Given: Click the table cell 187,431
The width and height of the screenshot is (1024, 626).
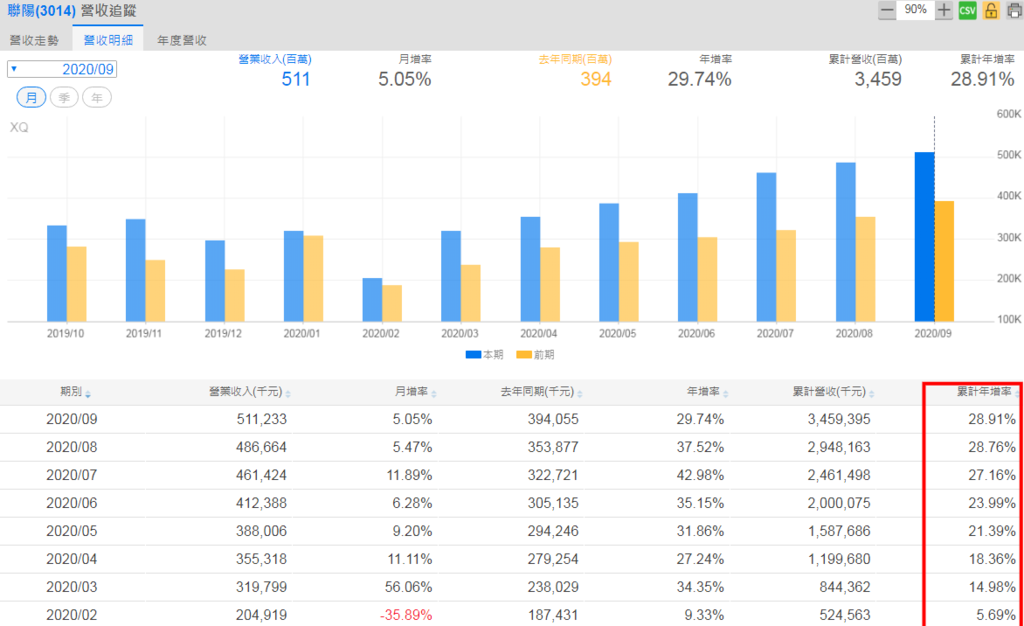Looking at the screenshot, I should [x=553, y=615].
